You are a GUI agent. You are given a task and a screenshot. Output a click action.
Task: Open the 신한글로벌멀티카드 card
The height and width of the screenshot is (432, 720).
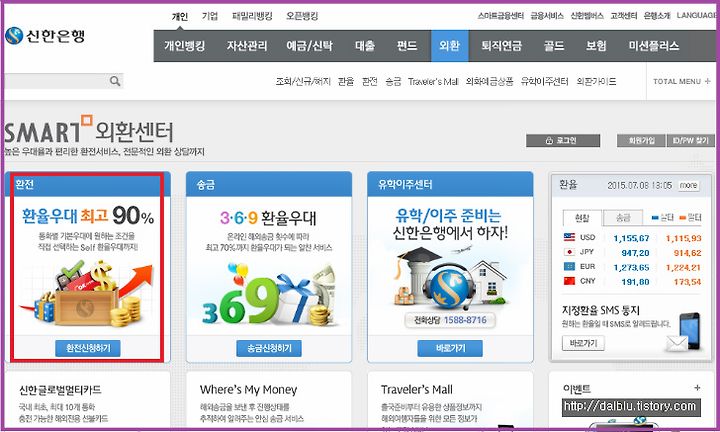click(x=60, y=390)
